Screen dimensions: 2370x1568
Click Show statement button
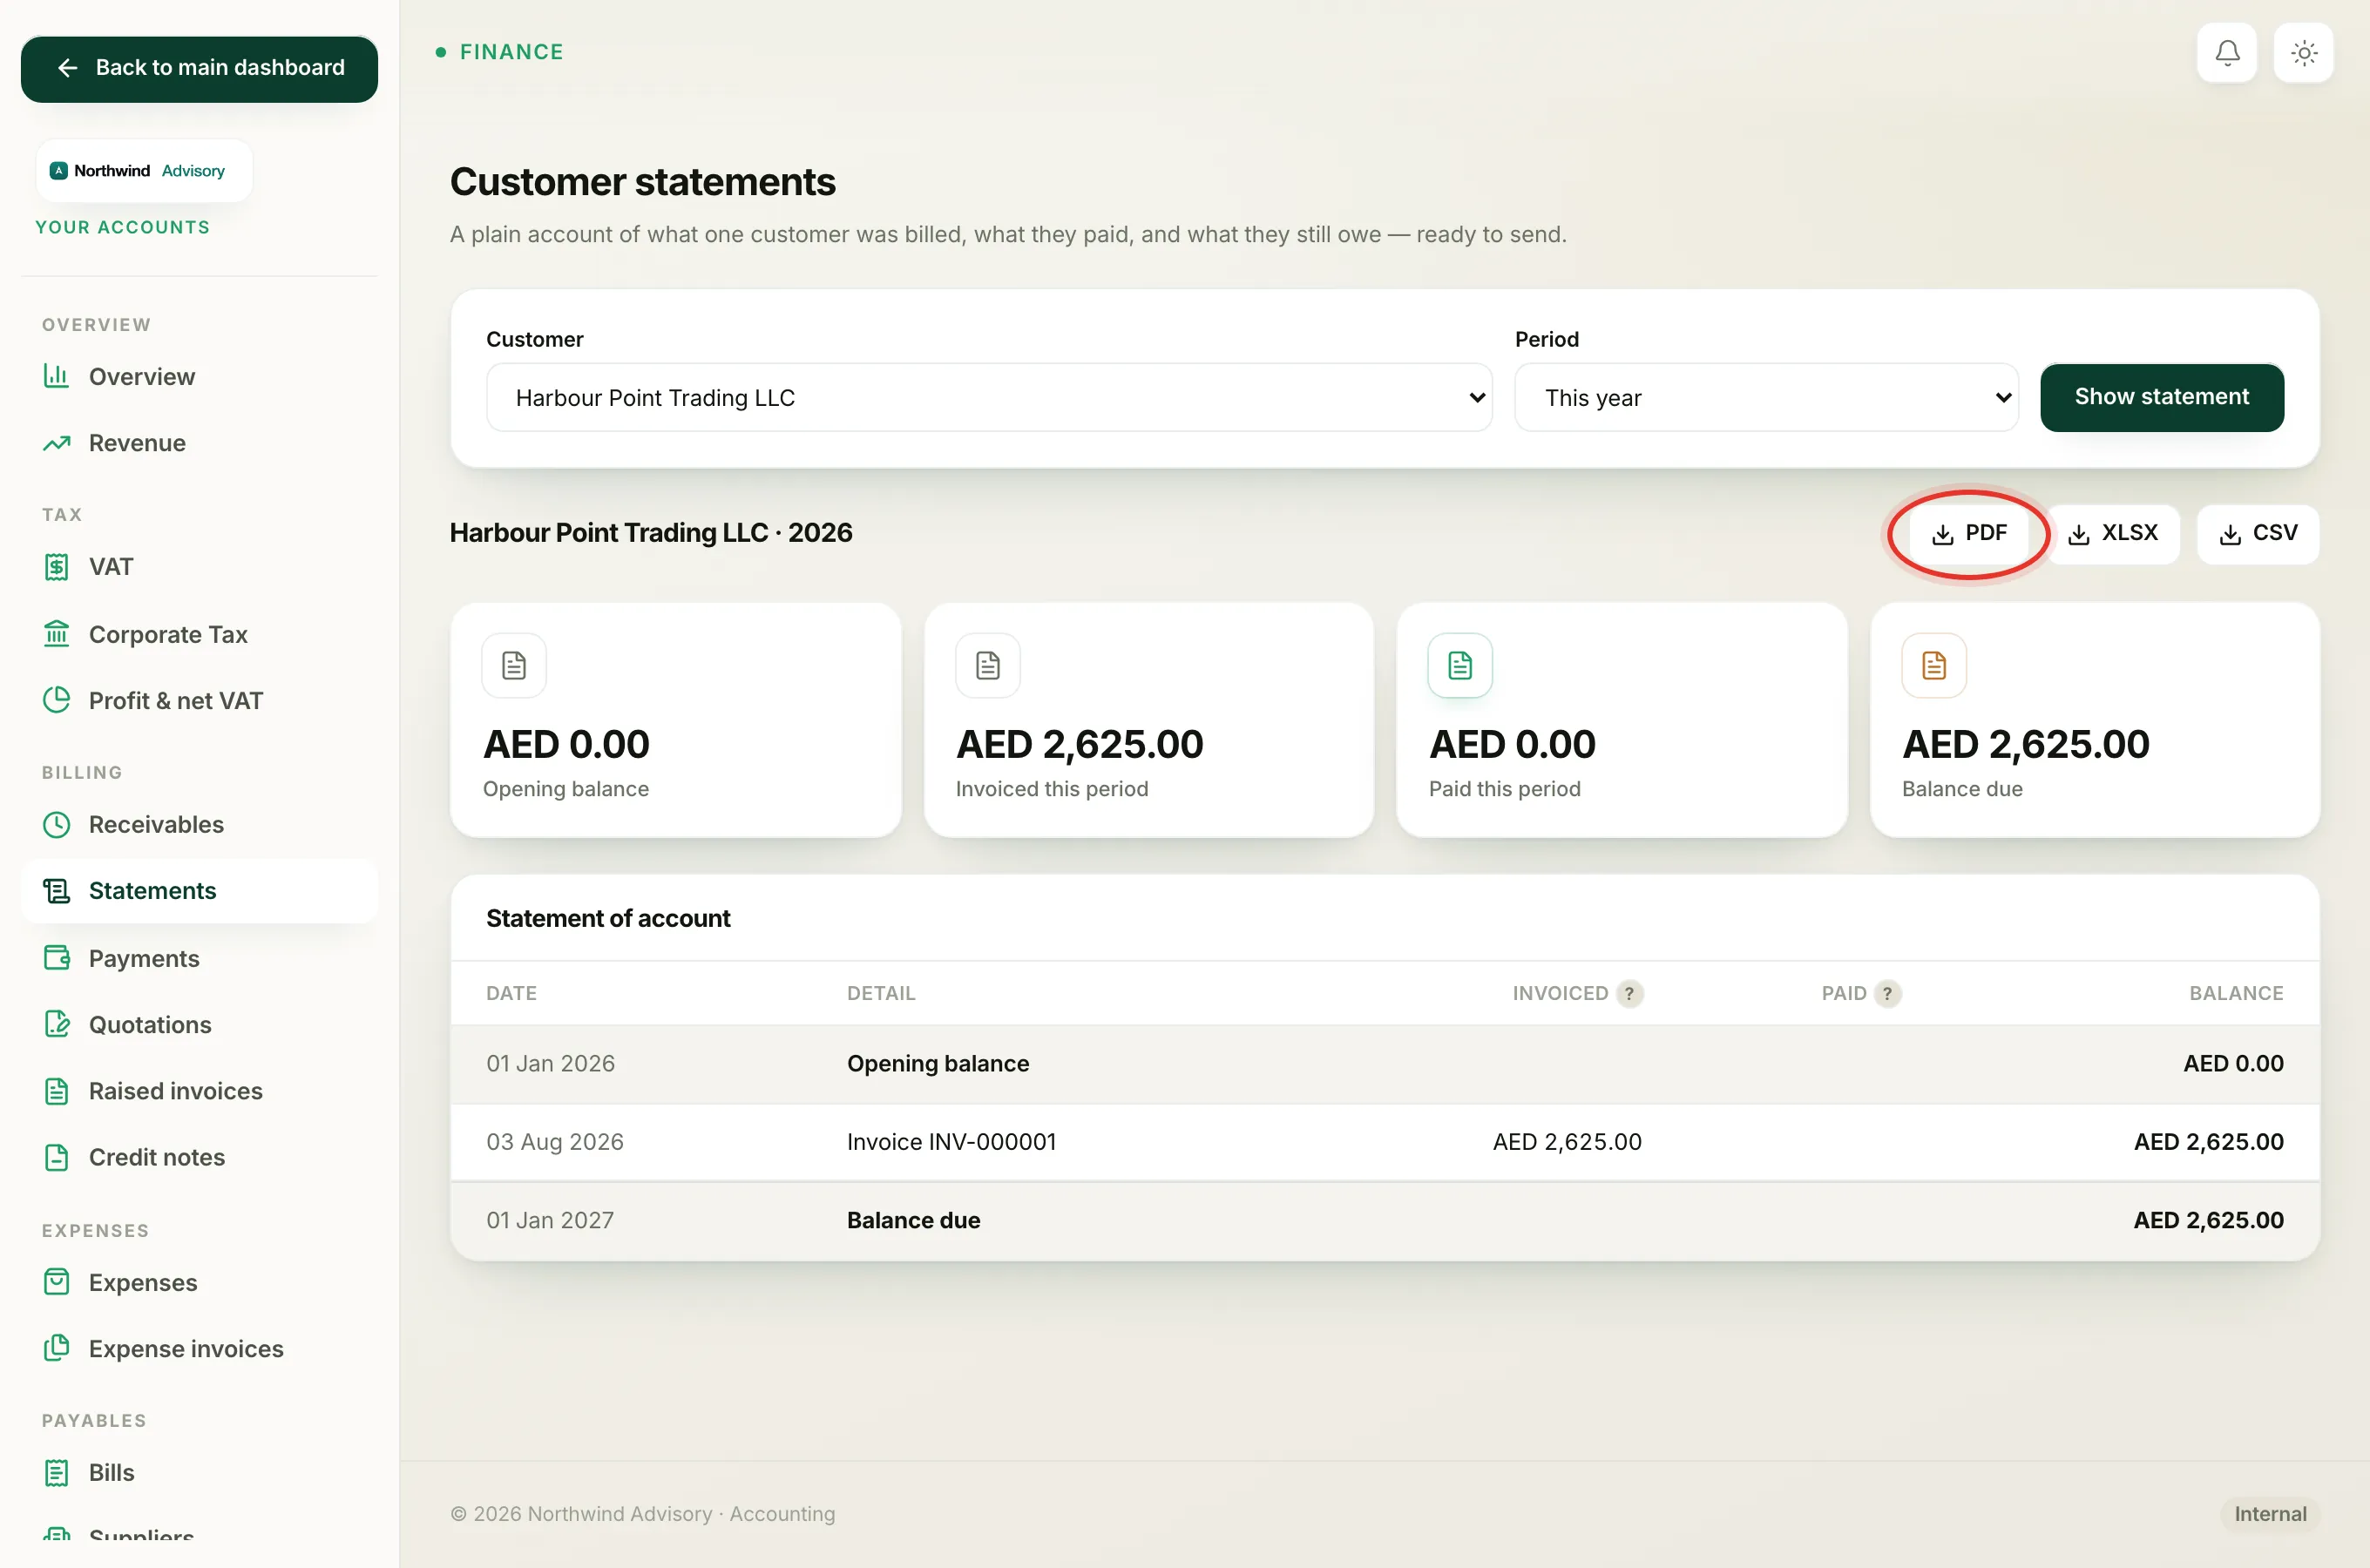click(x=2161, y=397)
